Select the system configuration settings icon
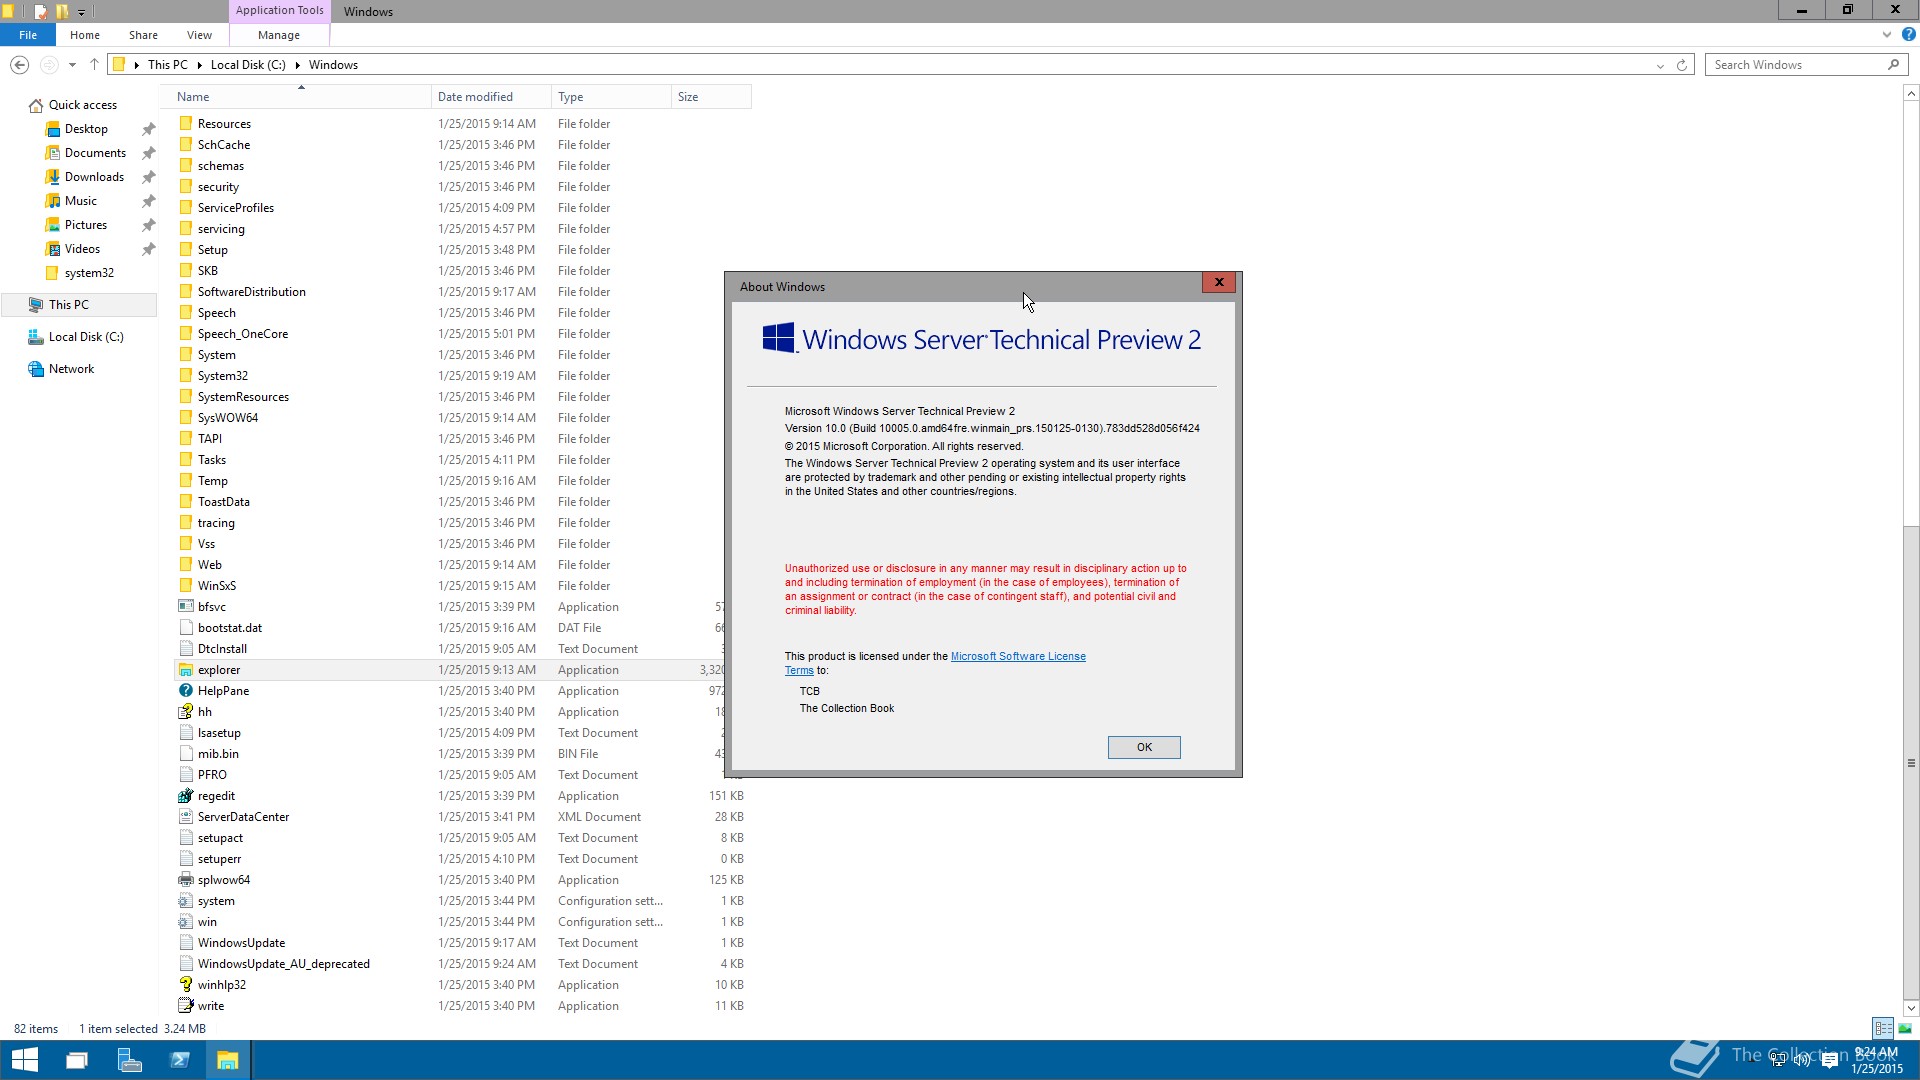Screen dimensions: 1920x1080 click(185, 901)
